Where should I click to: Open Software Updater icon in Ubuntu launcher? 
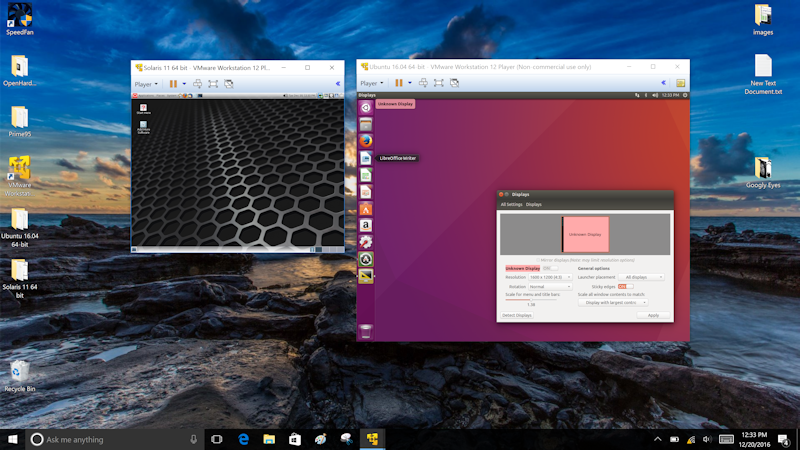pos(365,259)
